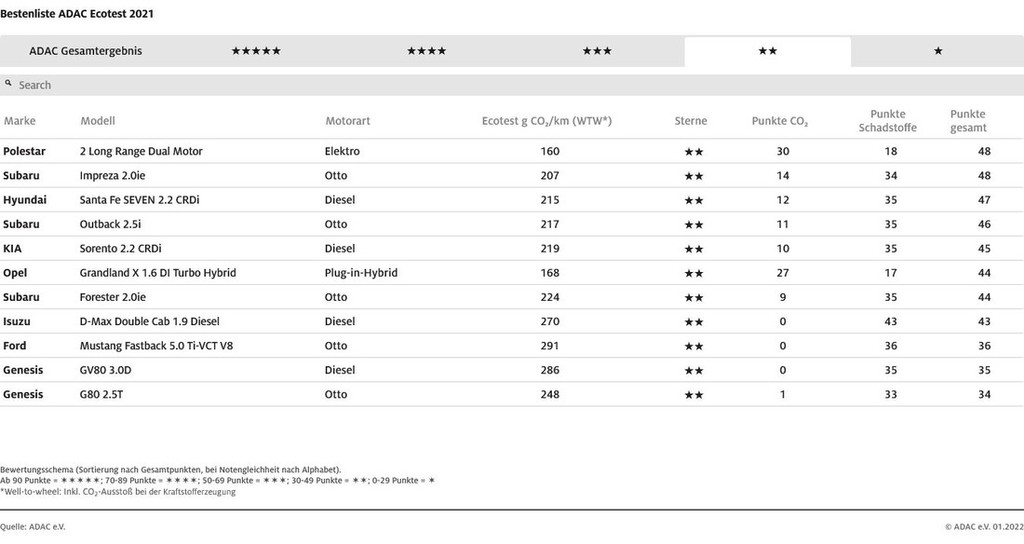Viewport: 1024px width, 544px height.
Task: Sort table by Modell column header
Action: tap(98, 121)
